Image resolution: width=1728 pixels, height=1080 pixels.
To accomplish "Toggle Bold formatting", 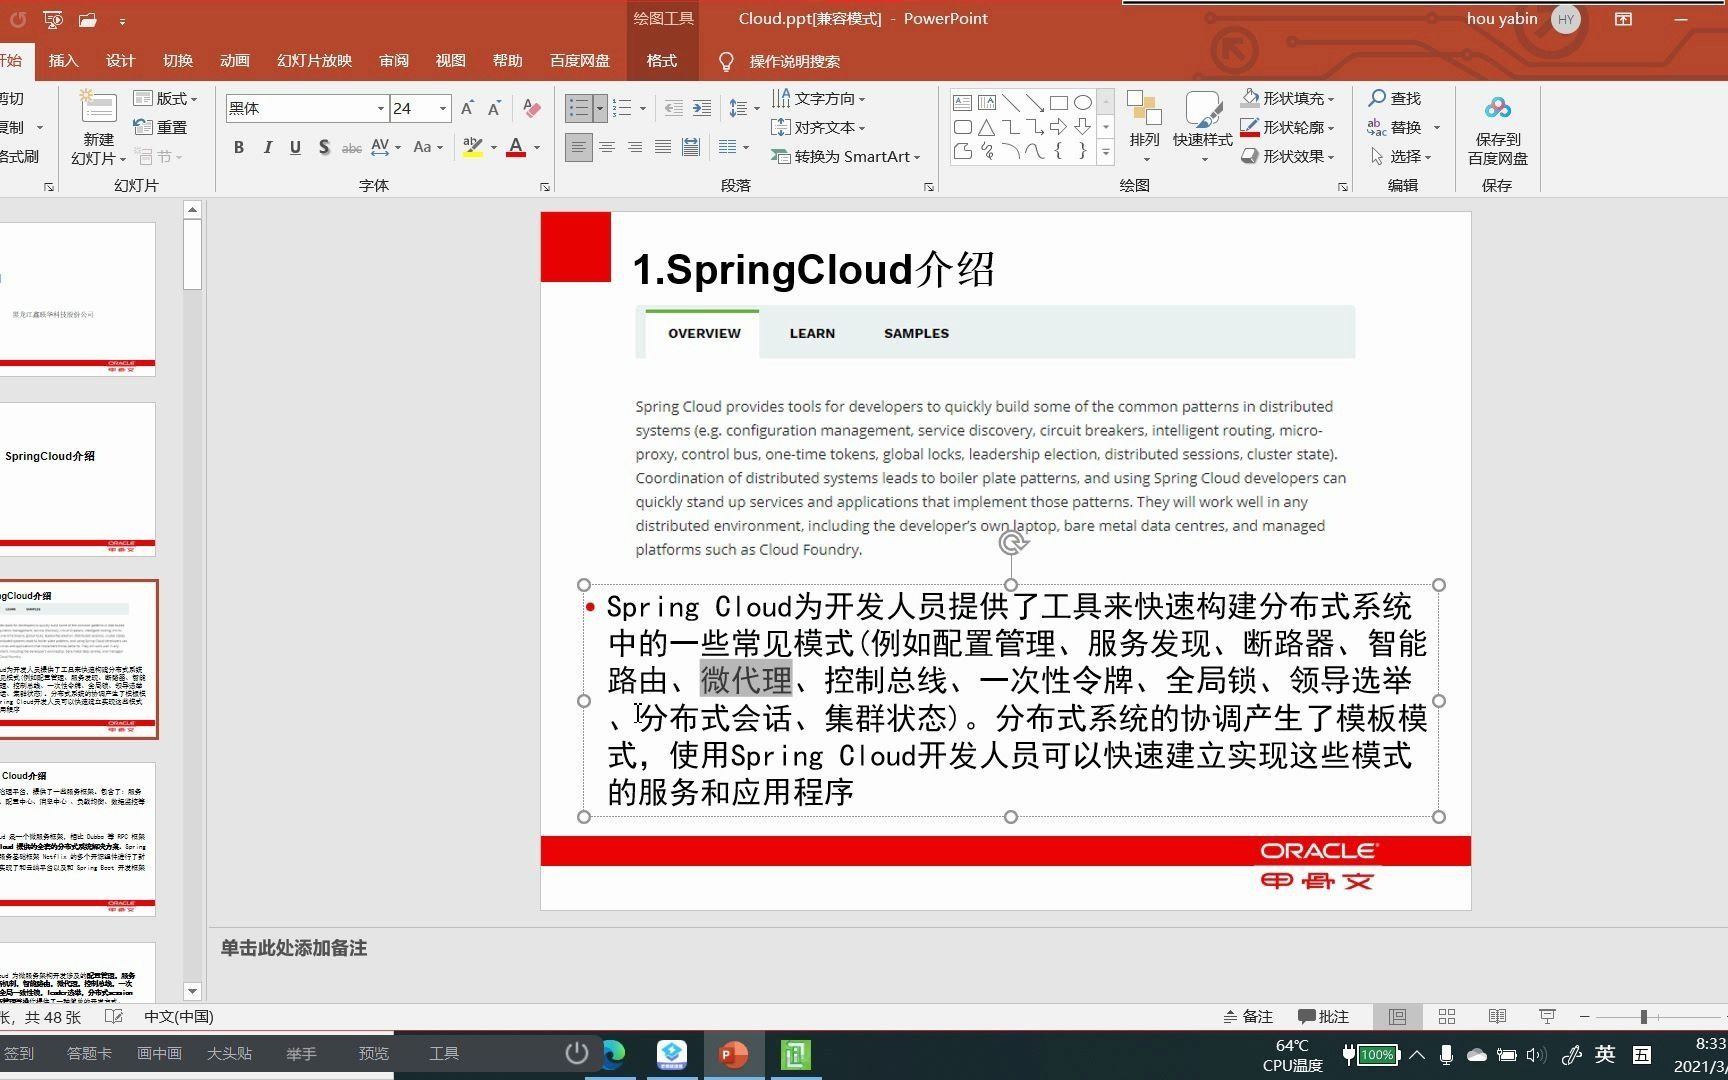I will [239, 148].
